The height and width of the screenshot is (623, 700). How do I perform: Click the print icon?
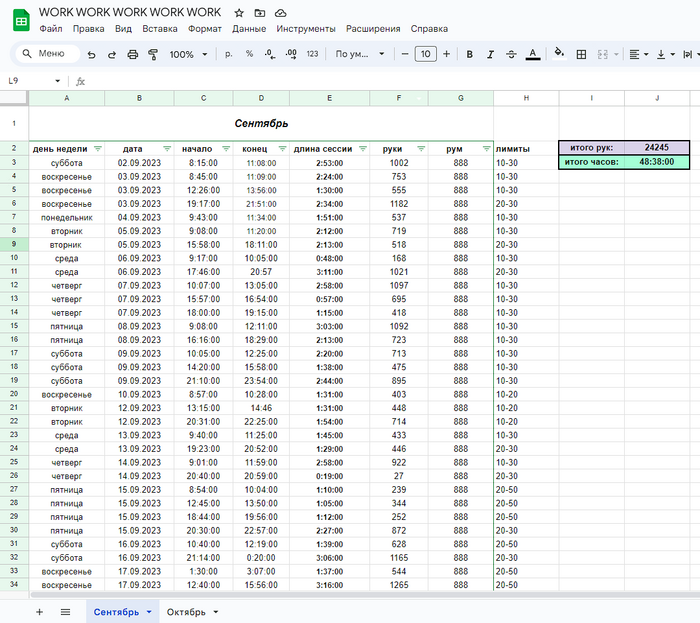[x=132, y=54]
